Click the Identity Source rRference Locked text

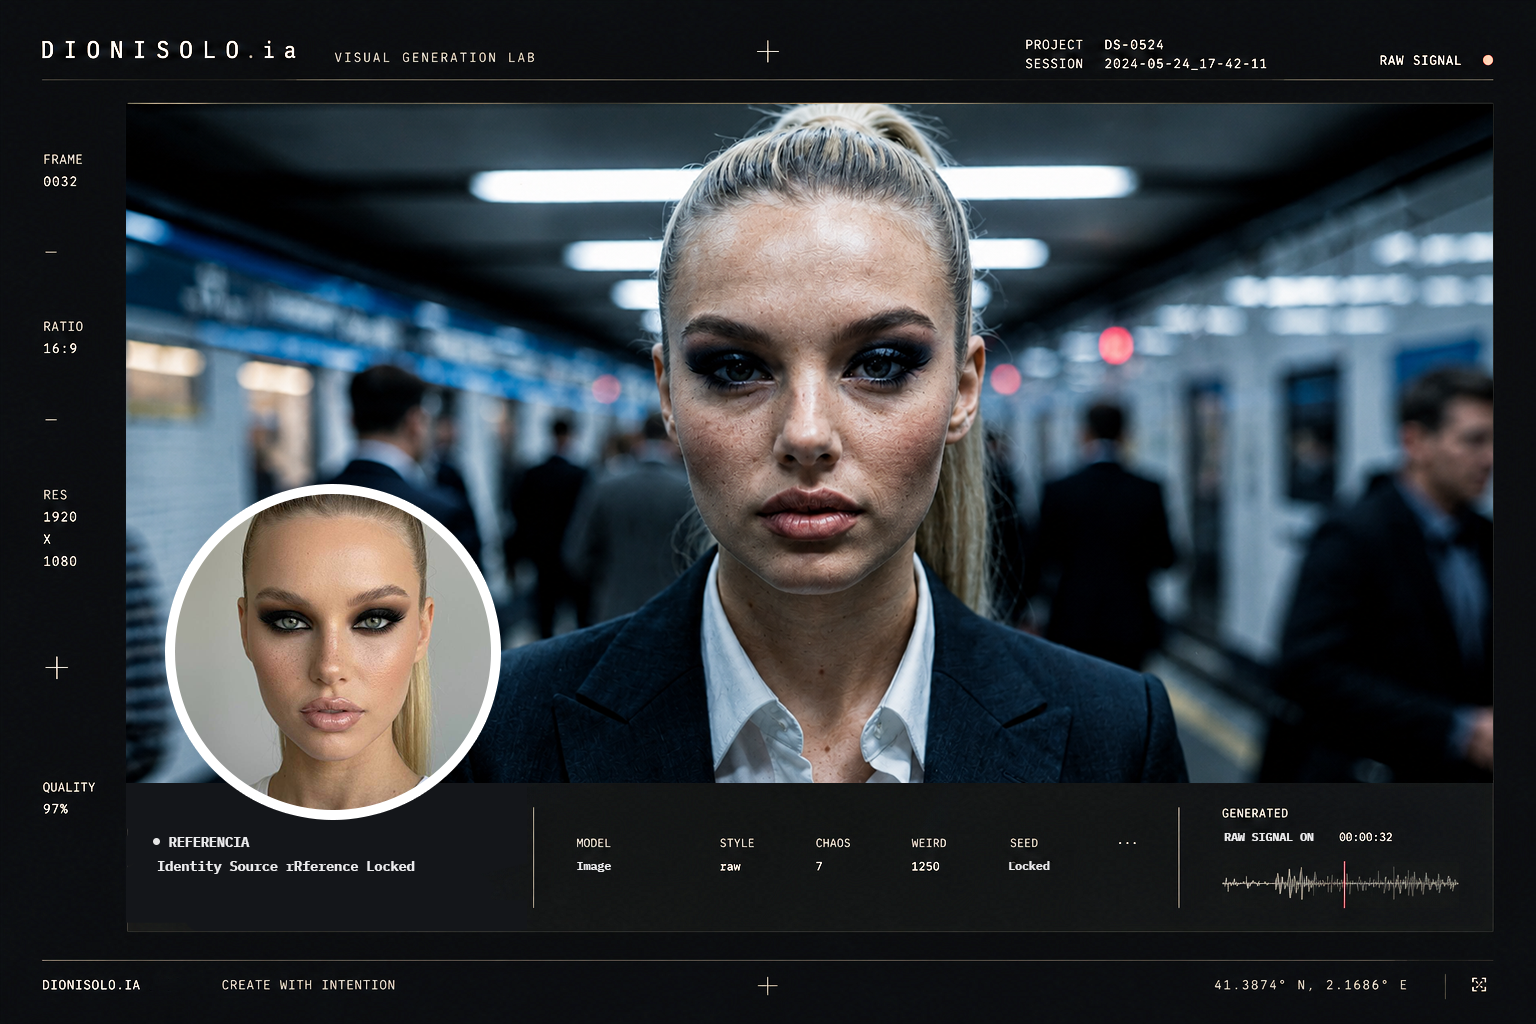(x=286, y=866)
